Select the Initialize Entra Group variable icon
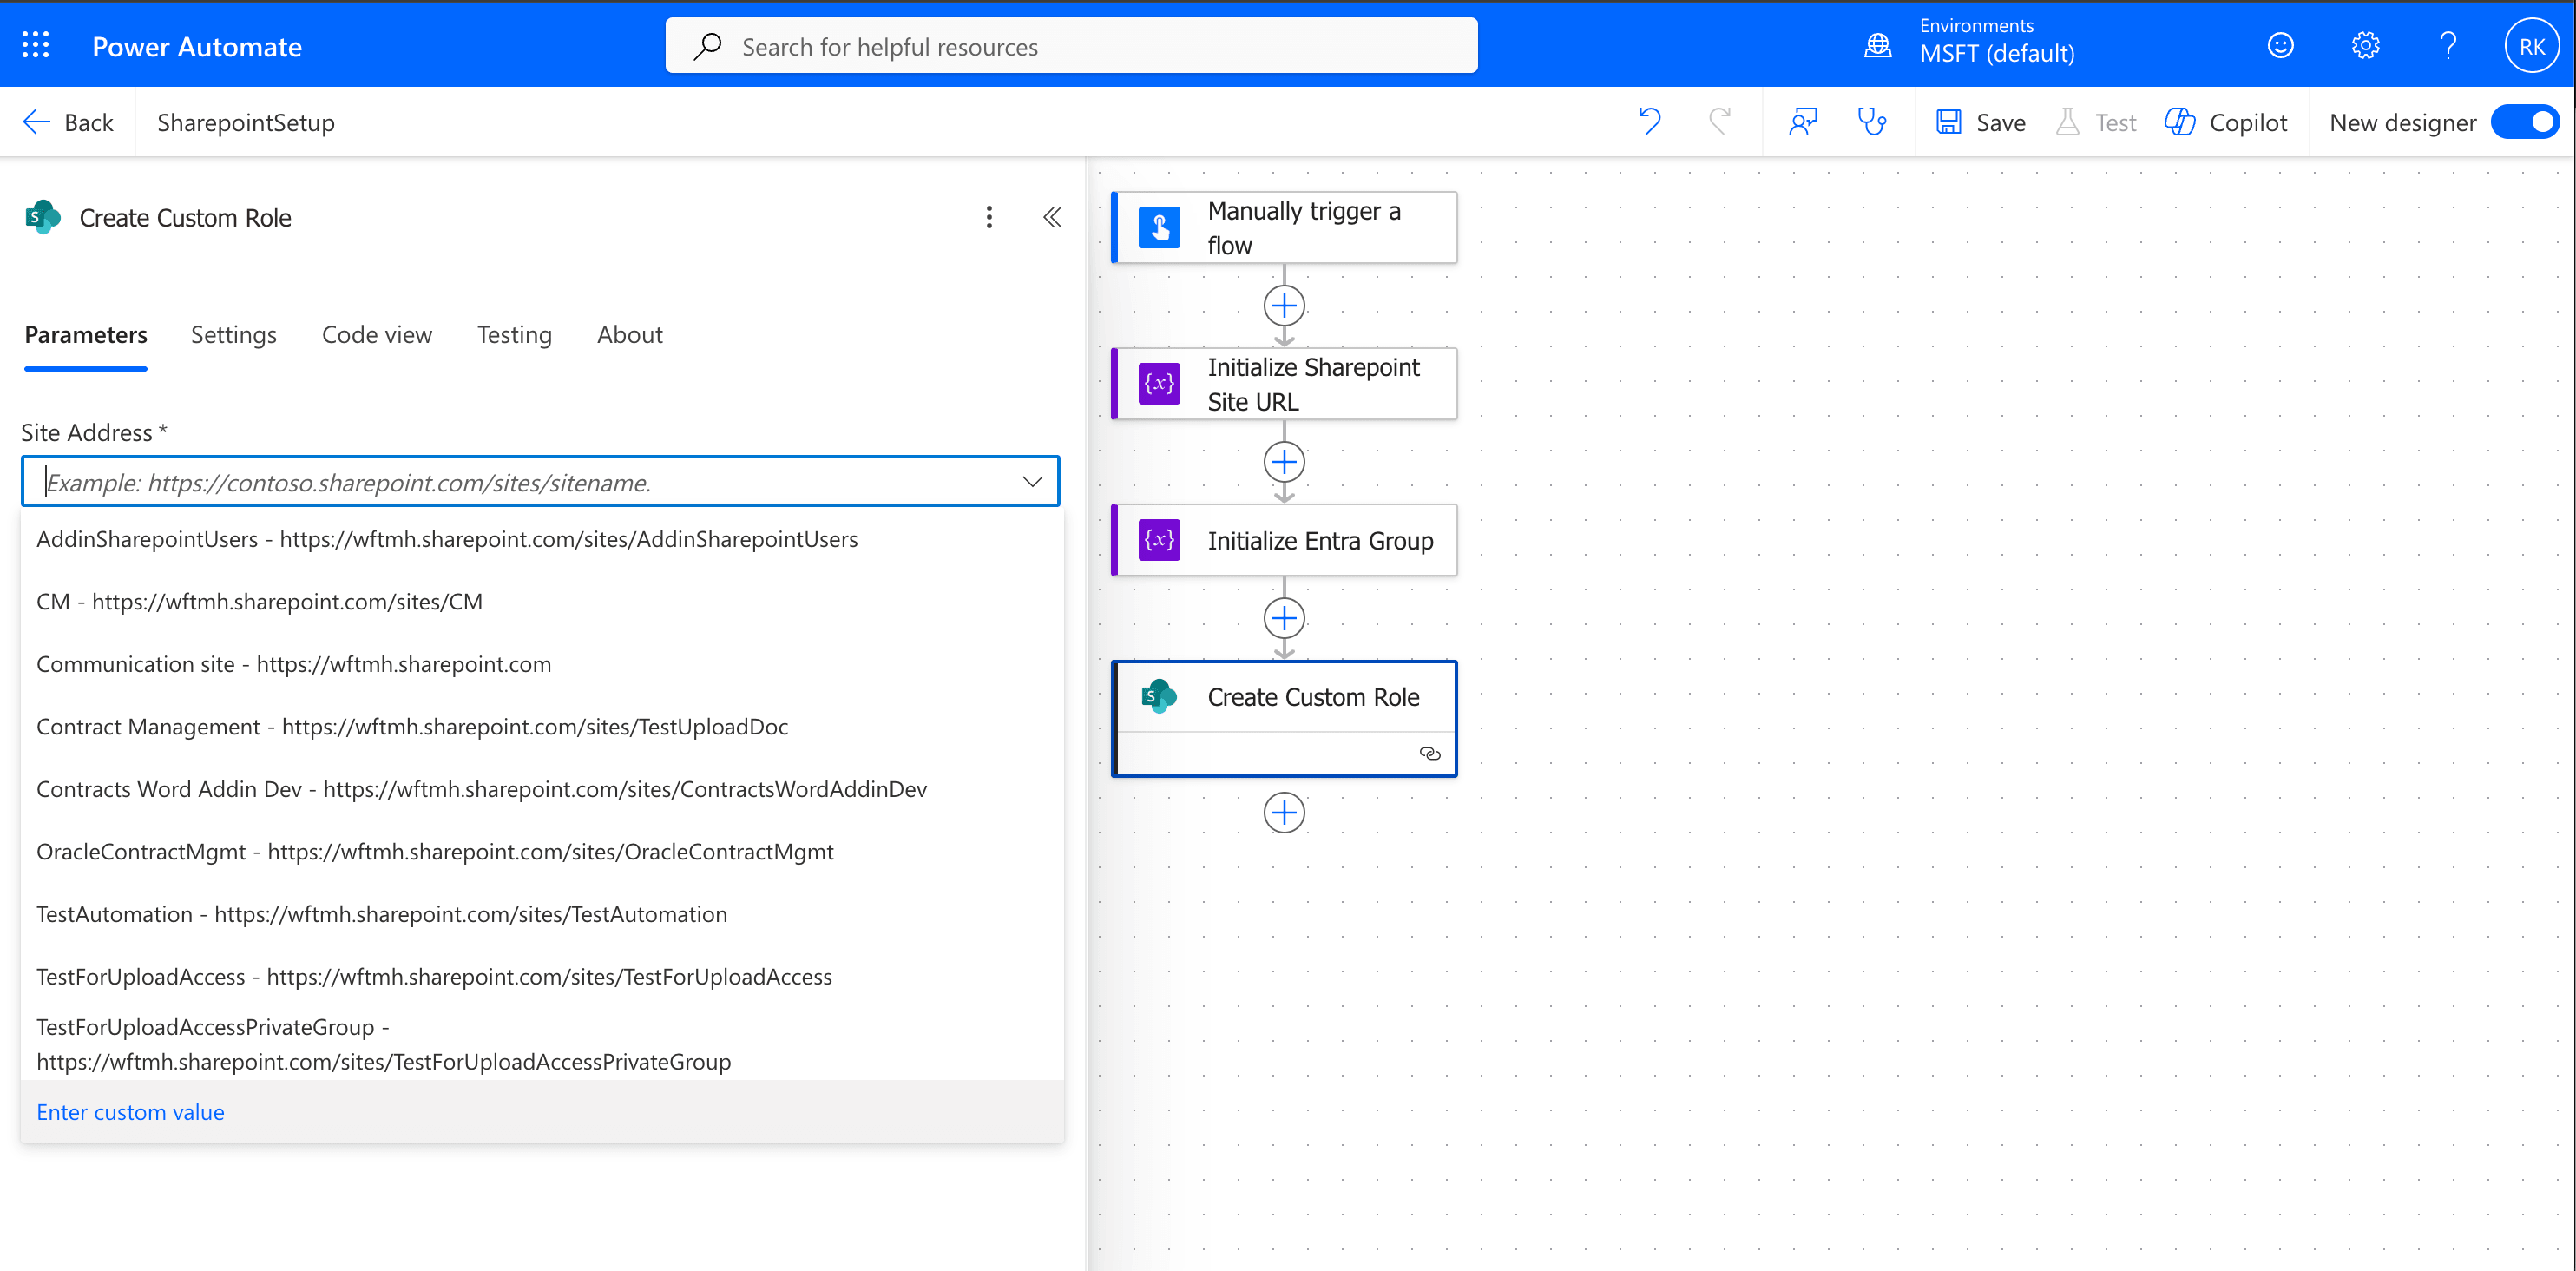2576x1271 pixels. pos(1159,540)
